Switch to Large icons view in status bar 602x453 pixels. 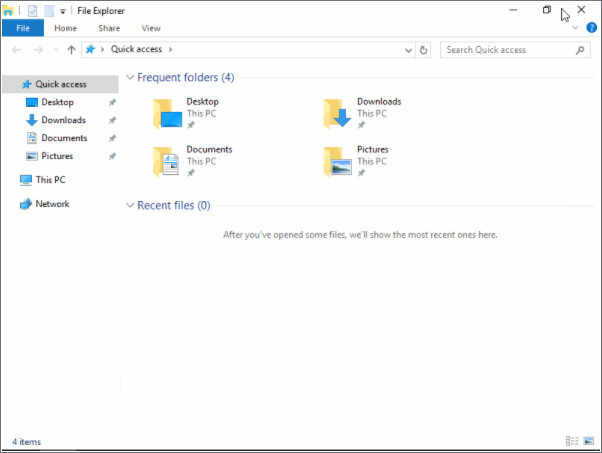pos(588,441)
